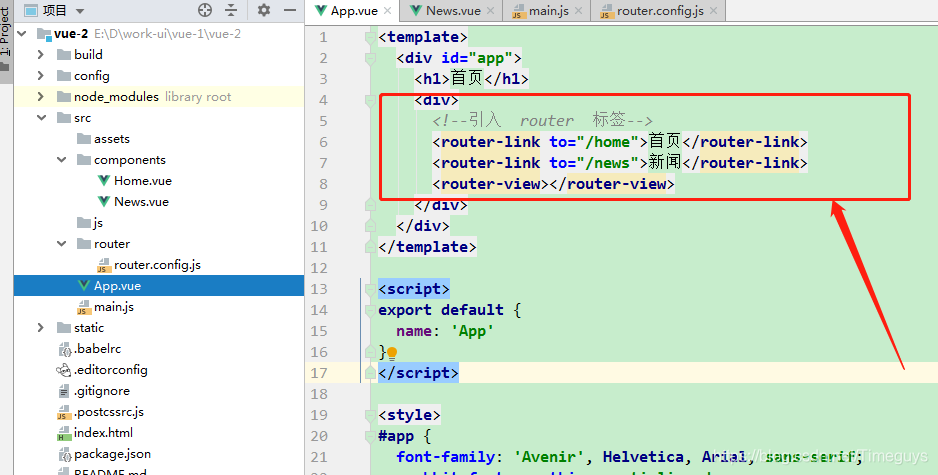The height and width of the screenshot is (475, 938).
Task: Collapse the router folder in tree
Action: (x=62, y=243)
